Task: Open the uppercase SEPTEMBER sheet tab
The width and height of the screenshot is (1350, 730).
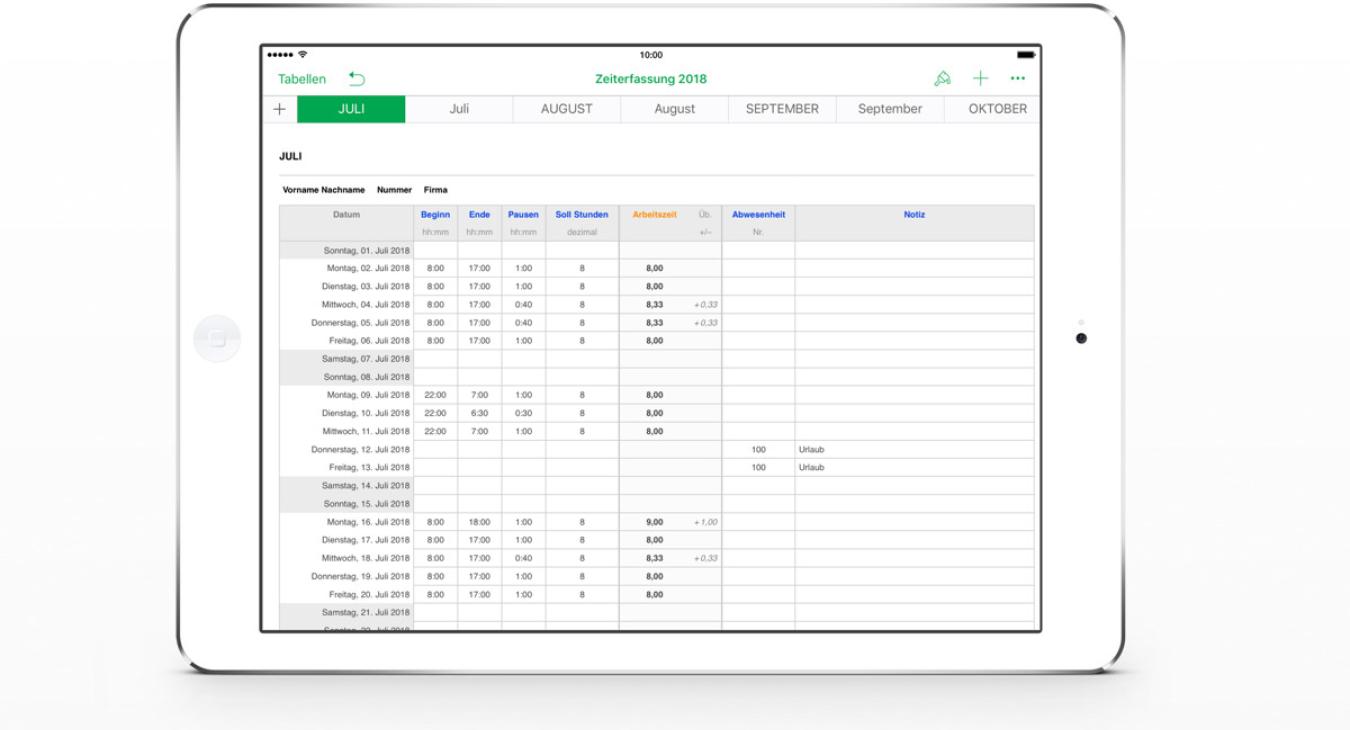Action: [782, 109]
